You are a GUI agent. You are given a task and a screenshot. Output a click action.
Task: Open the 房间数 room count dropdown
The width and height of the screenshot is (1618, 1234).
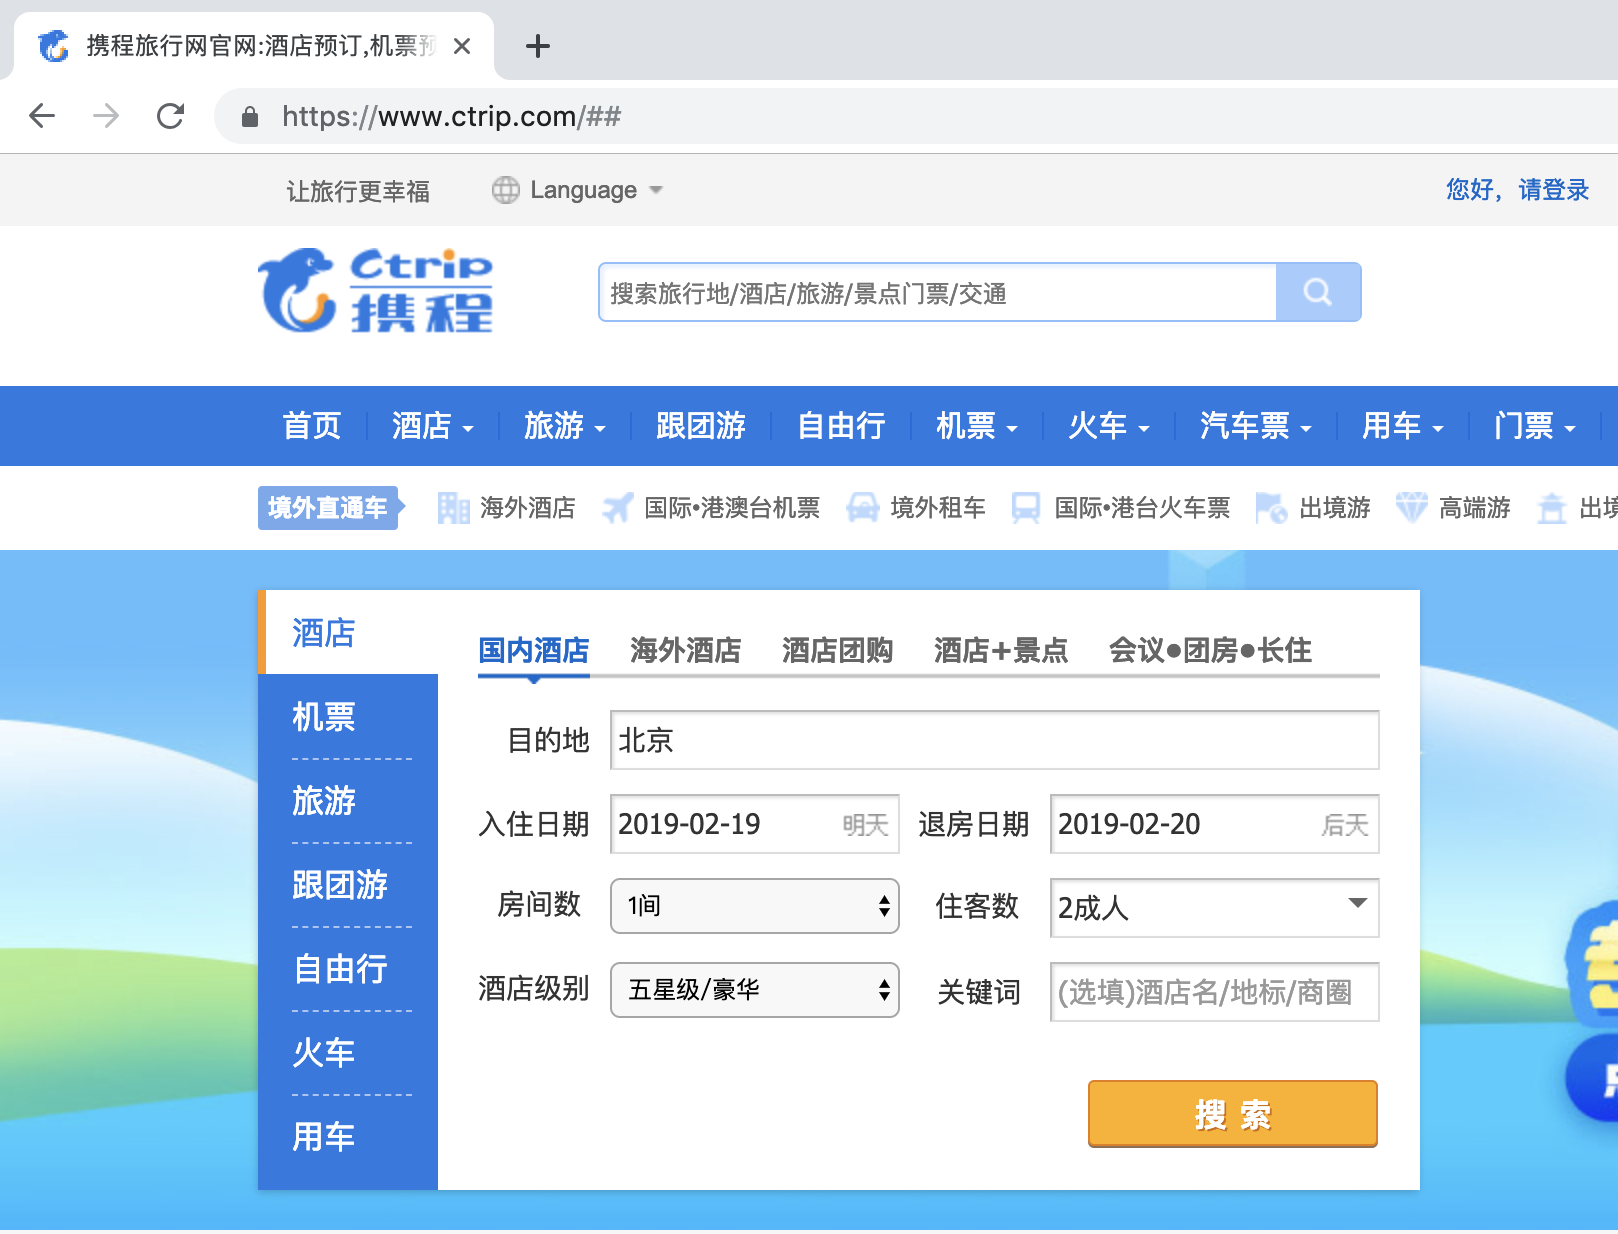755,906
